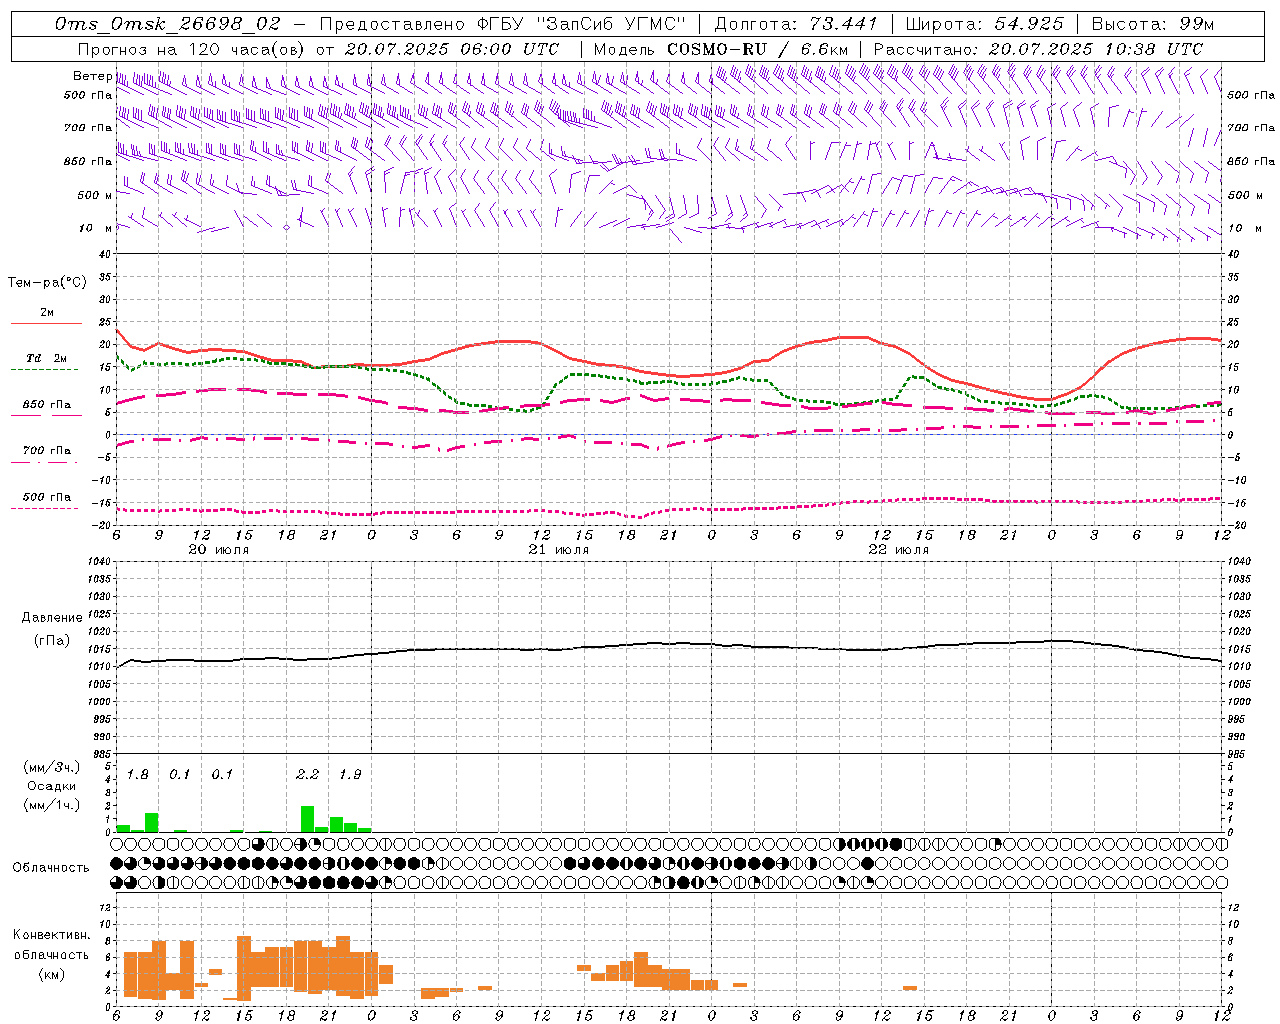1280x1024 pixels.
Task: Click the Осадки precipitation label
Action: (51, 786)
